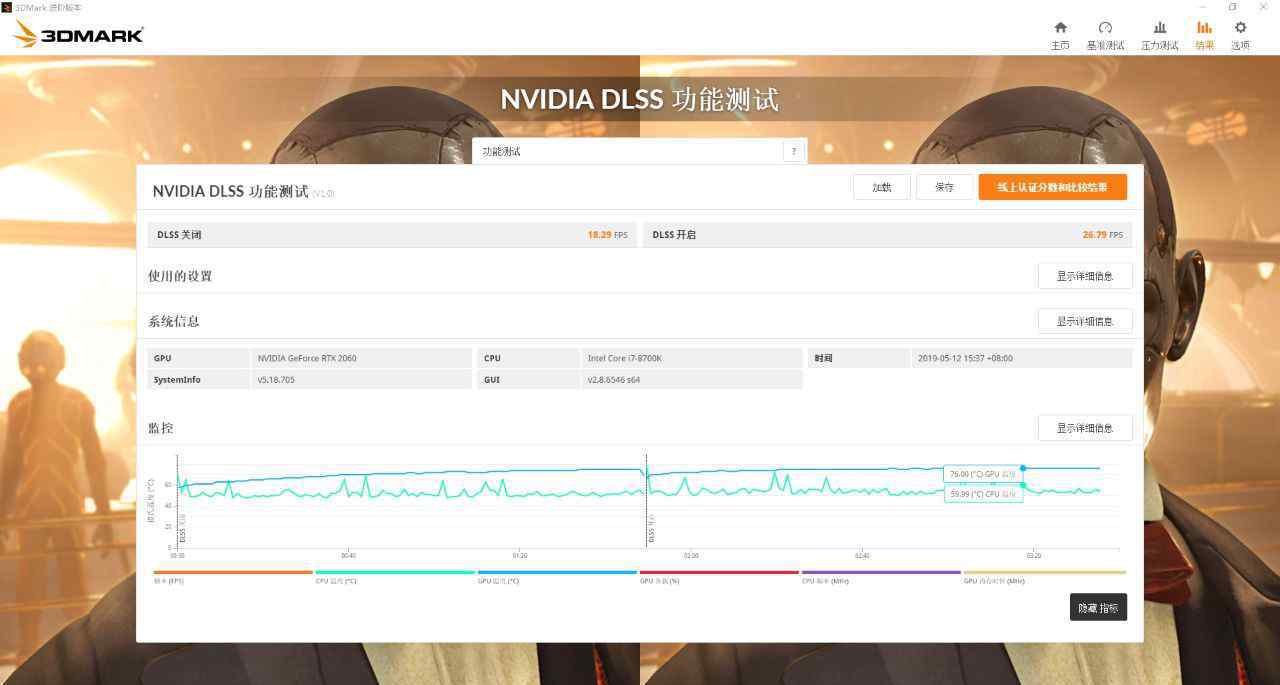
Task: Click the DLSS 关闭 score of 18.29 FPS
Action: click(x=607, y=235)
